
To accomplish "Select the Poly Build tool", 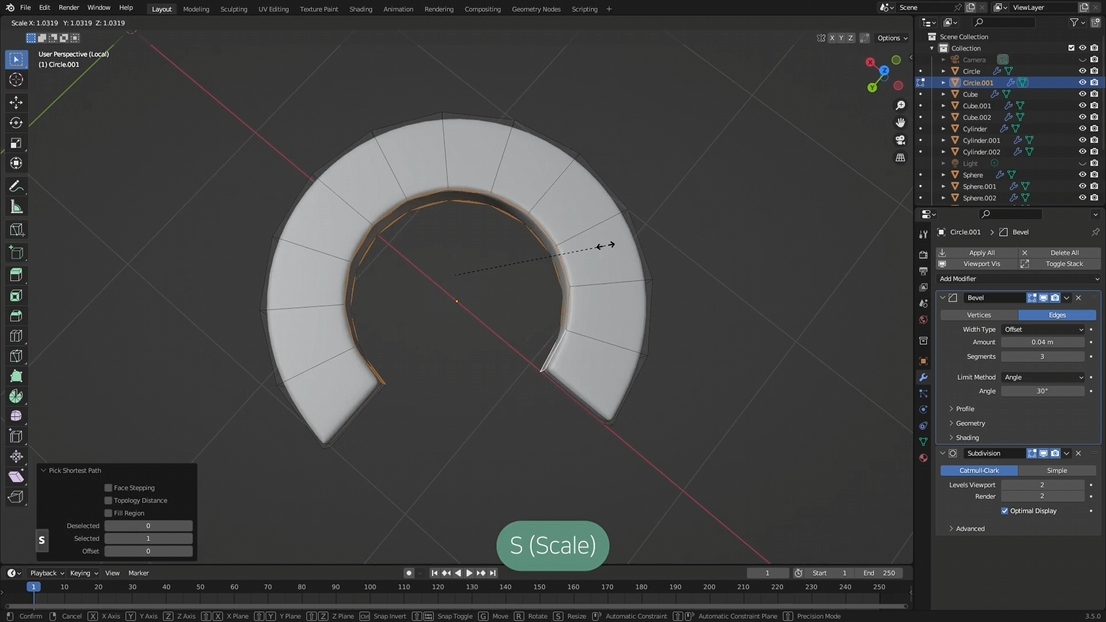I will click(x=16, y=377).
